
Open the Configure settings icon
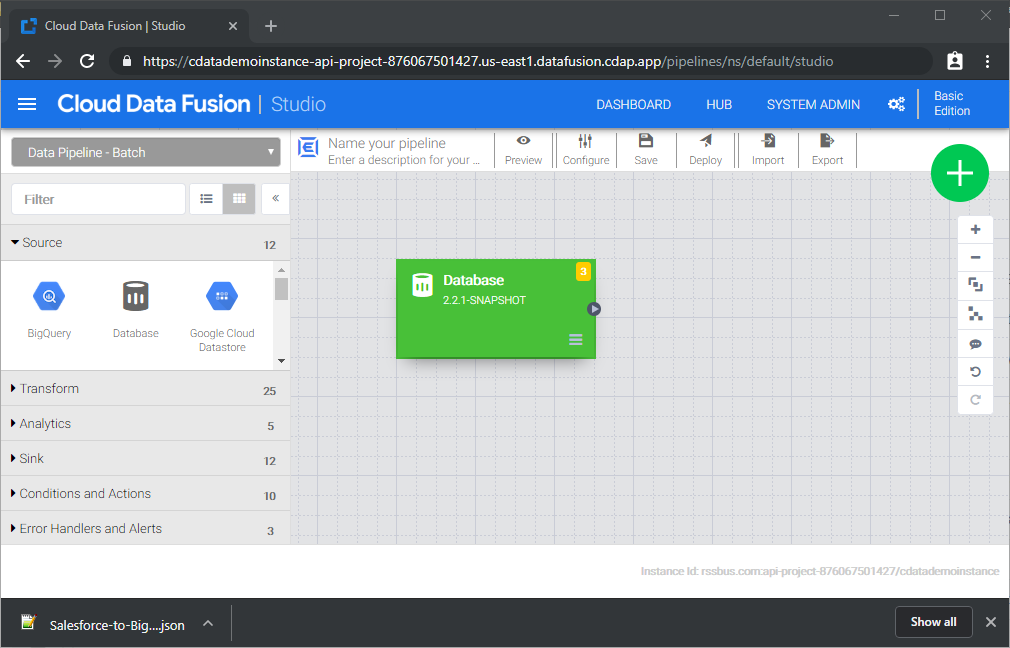click(585, 141)
